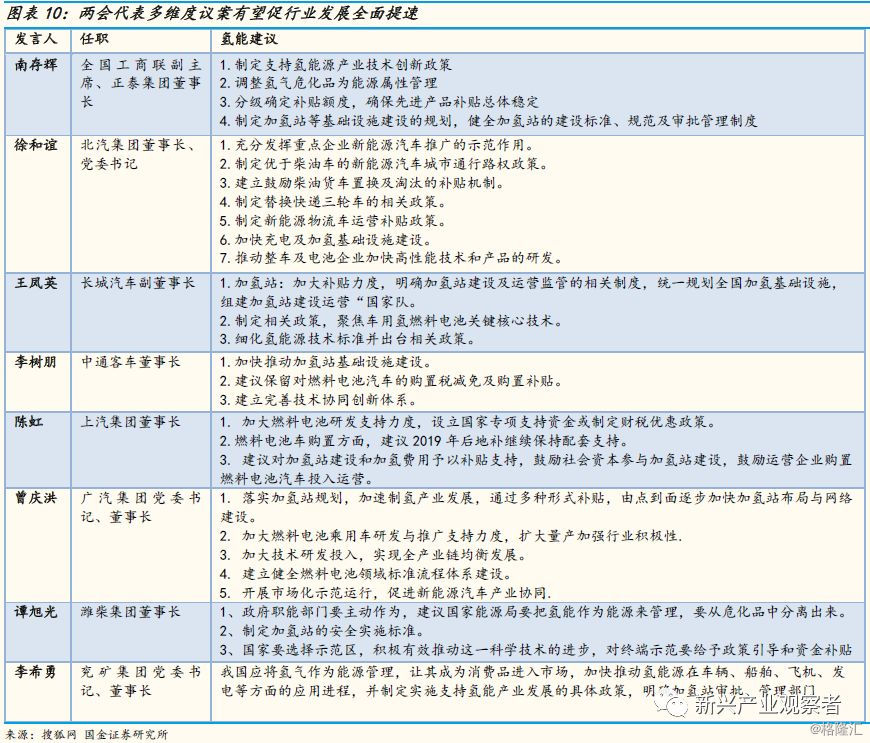The image size is (870, 743).
Task: Click the line '3. 分级确定补贴额度'
Action: pyautogui.click(x=379, y=102)
